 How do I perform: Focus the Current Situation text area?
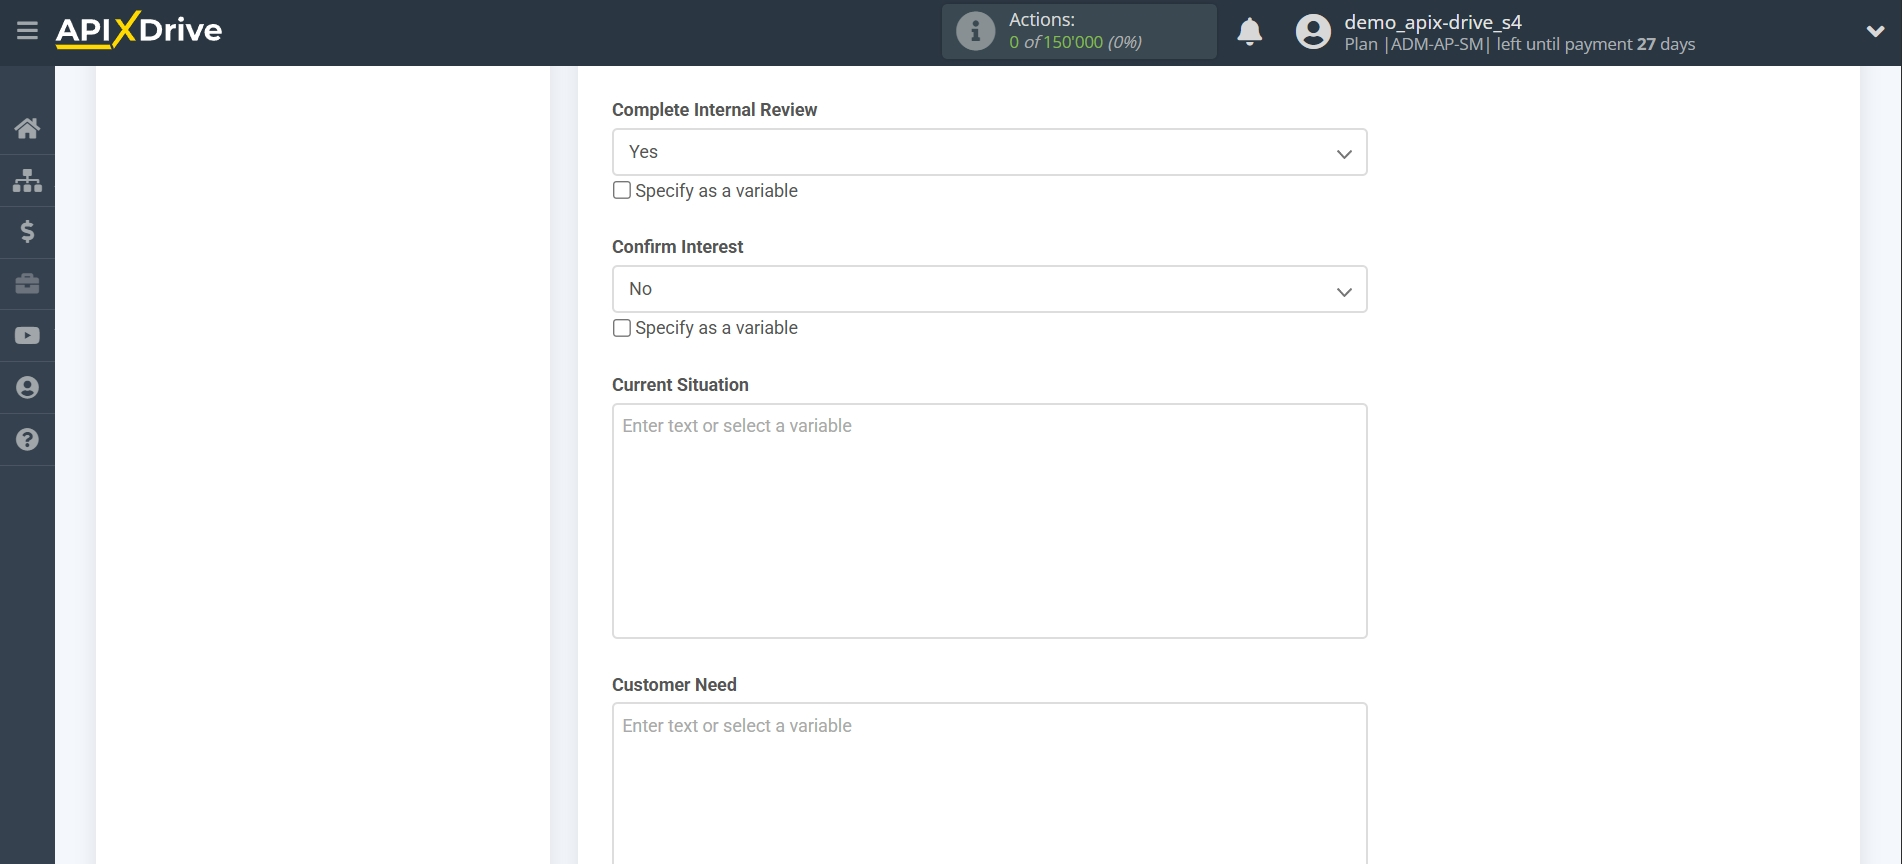(x=989, y=521)
